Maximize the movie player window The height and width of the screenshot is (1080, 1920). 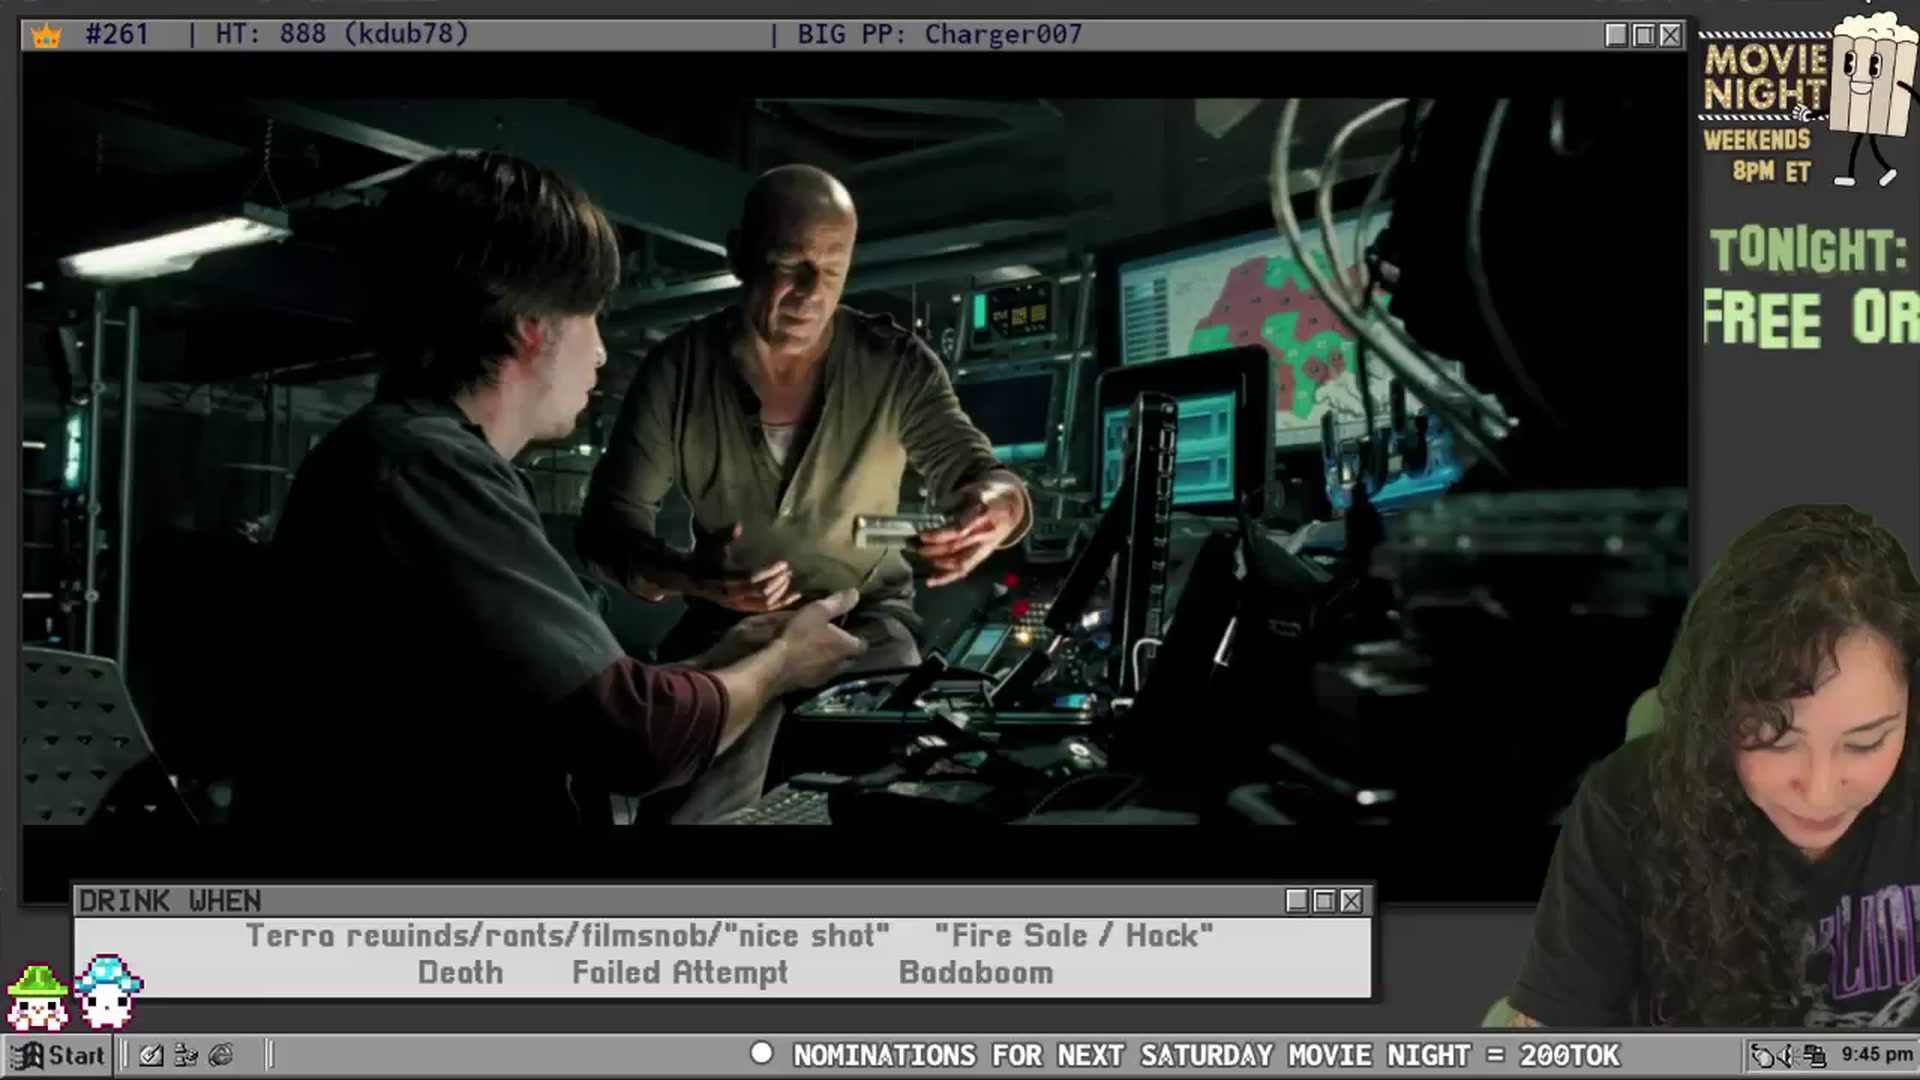[1643, 35]
